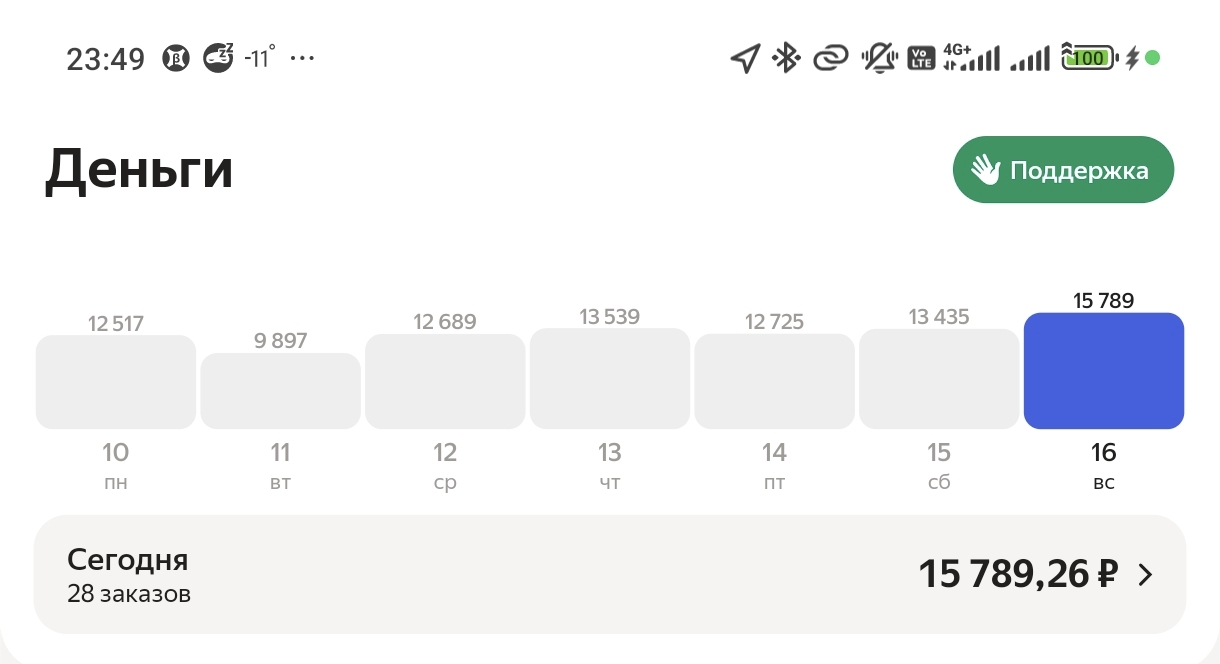Tap the battery 100 indicator
Image resolution: width=1220 pixels, height=664 pixels.
point(1088,58)
